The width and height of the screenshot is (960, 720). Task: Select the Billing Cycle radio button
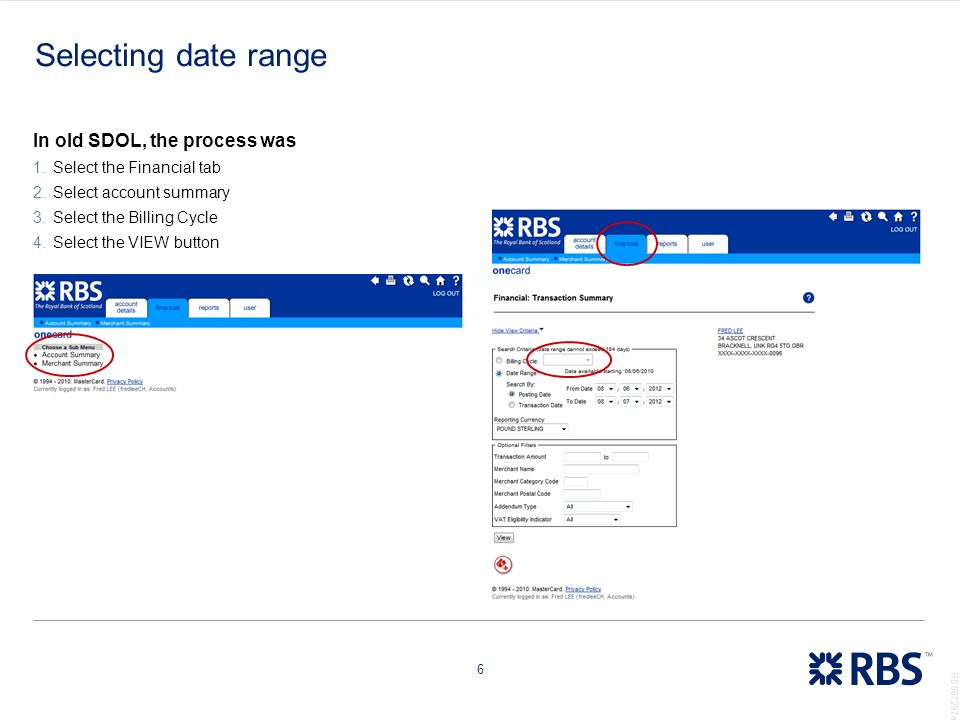[499, 361]
